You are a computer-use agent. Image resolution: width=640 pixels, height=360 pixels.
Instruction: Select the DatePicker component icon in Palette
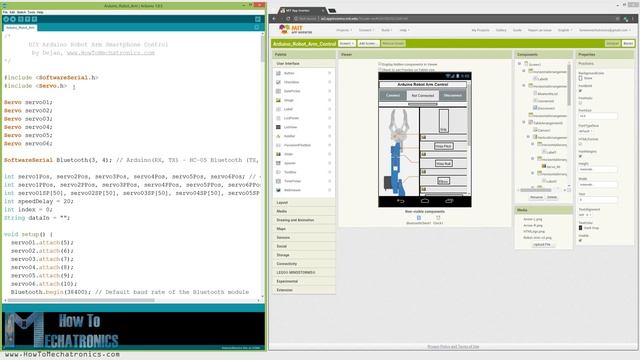tap(278, 91)
